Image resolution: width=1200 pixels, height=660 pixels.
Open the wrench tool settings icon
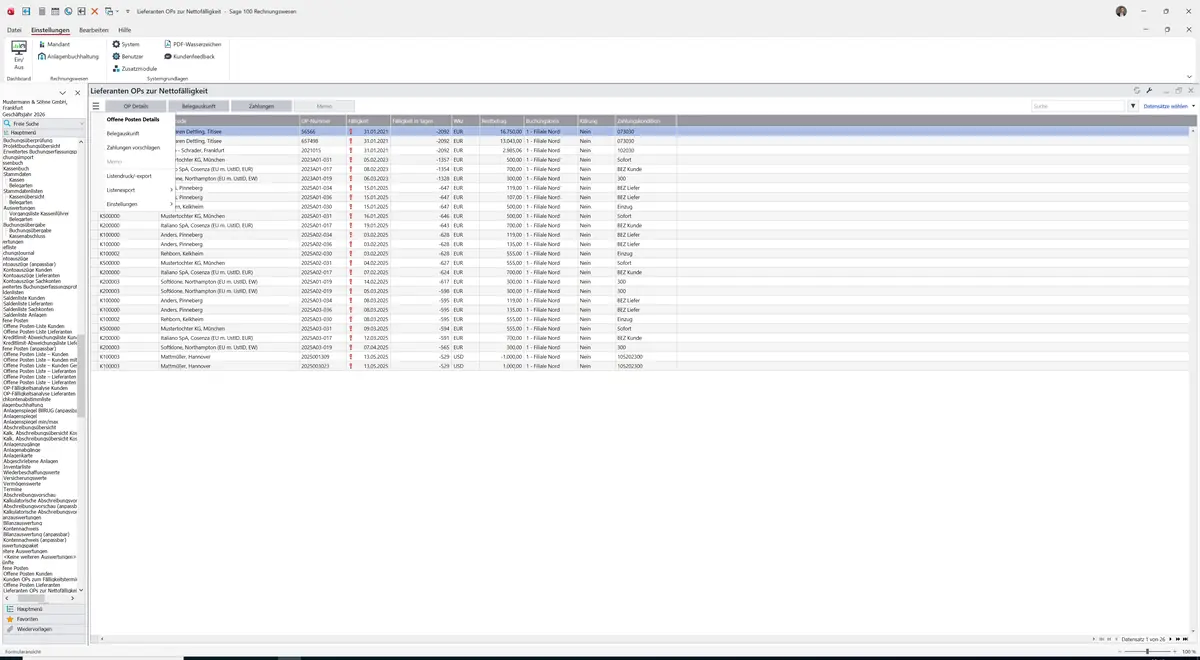pos(1150,91)
